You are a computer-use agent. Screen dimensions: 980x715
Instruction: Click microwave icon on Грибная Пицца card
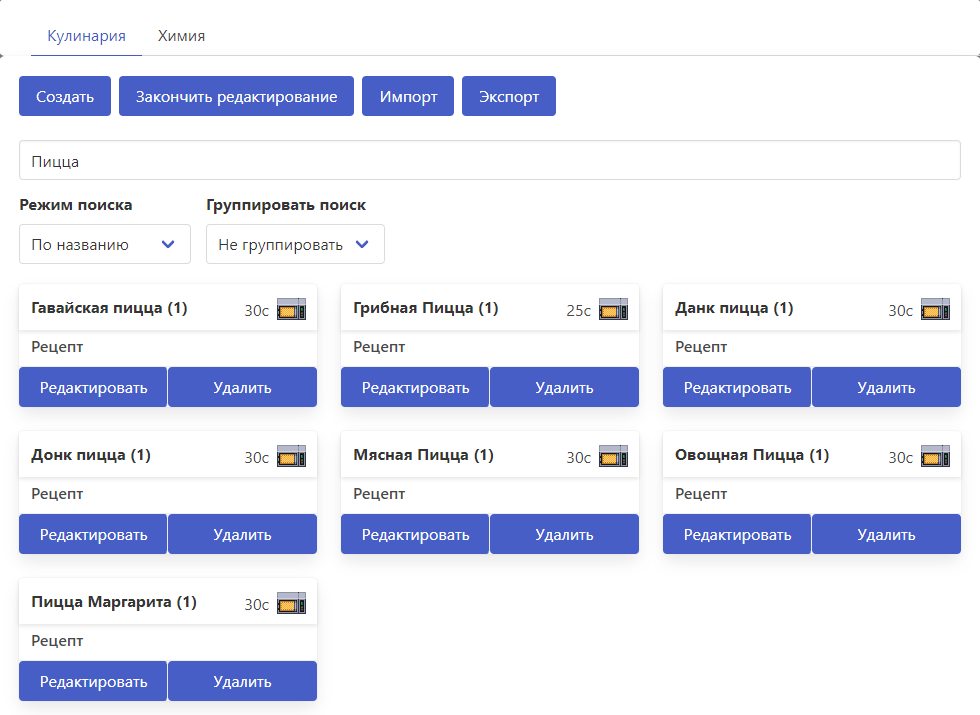tap(613, 309)
